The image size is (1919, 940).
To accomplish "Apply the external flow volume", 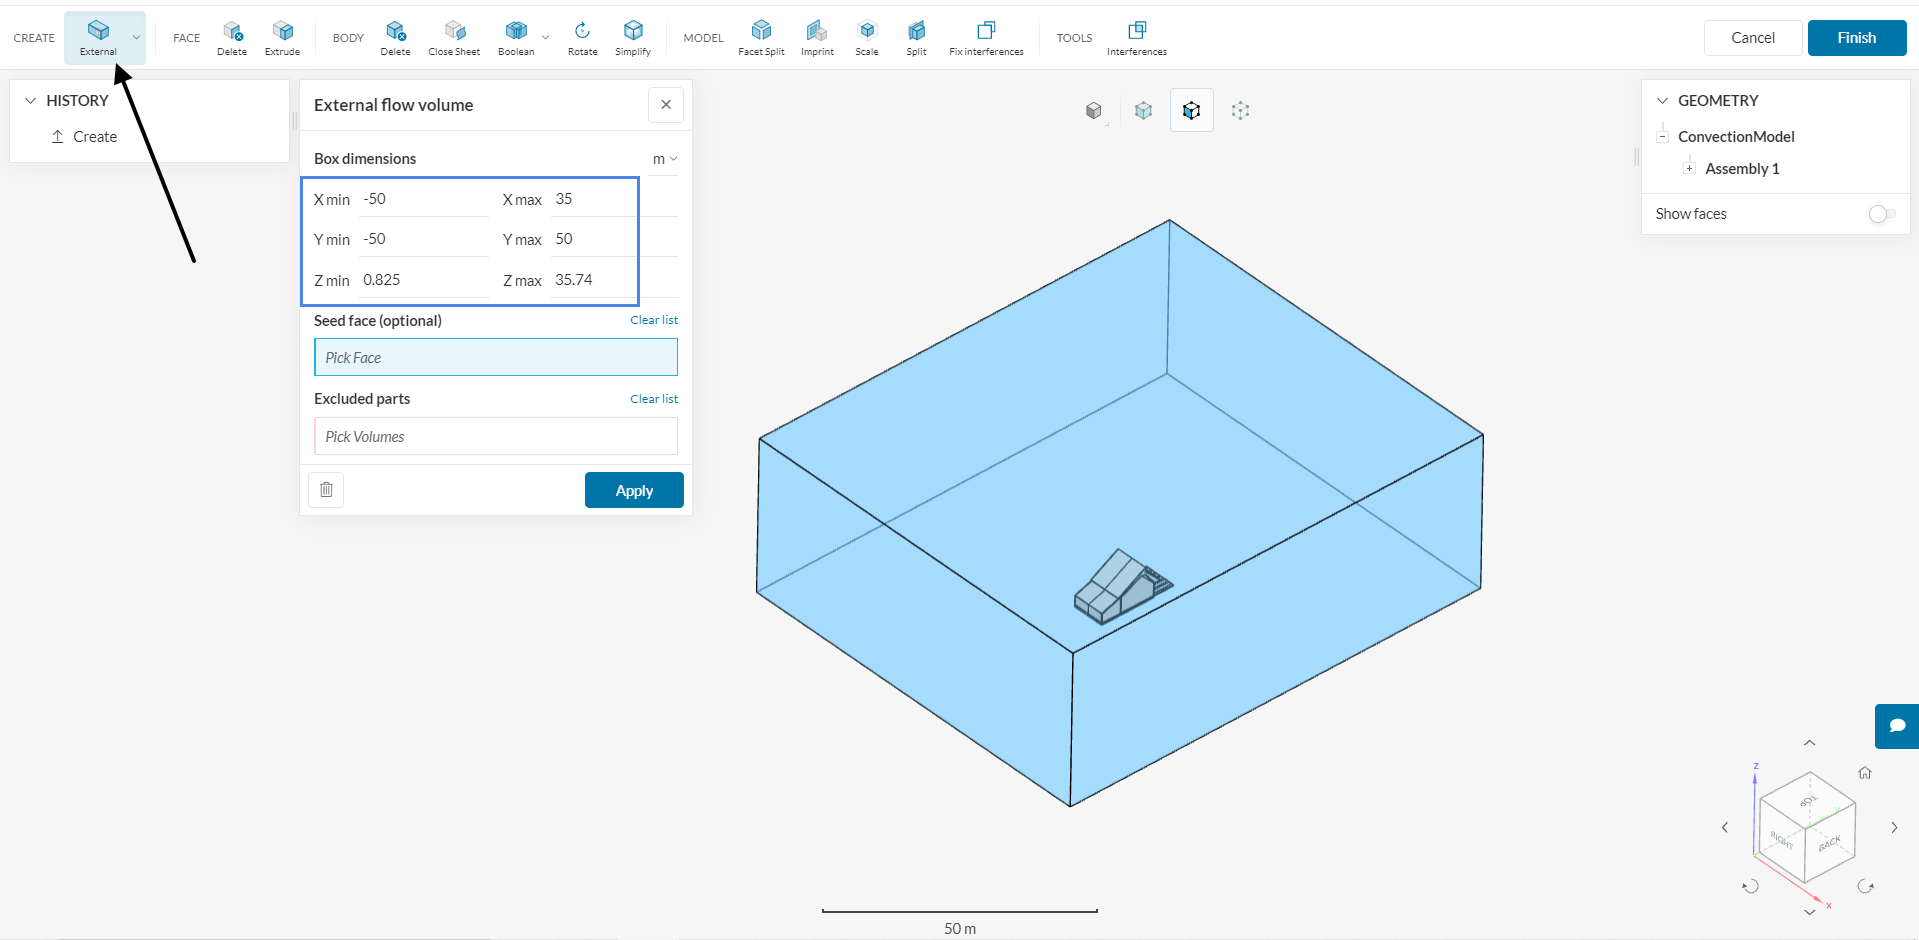I will point(634,490).
